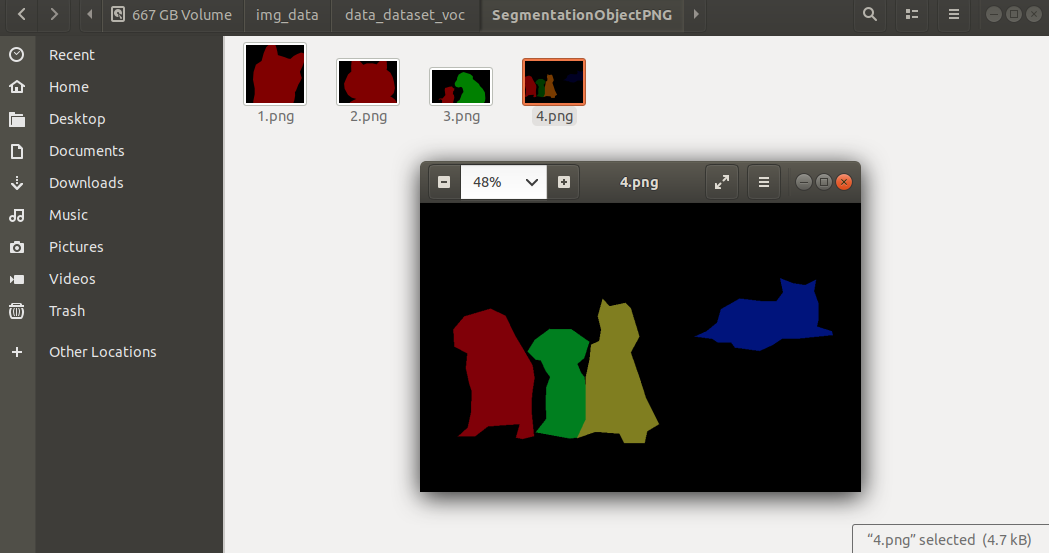Toggle fullscreen in image viewer

(722, 182)
